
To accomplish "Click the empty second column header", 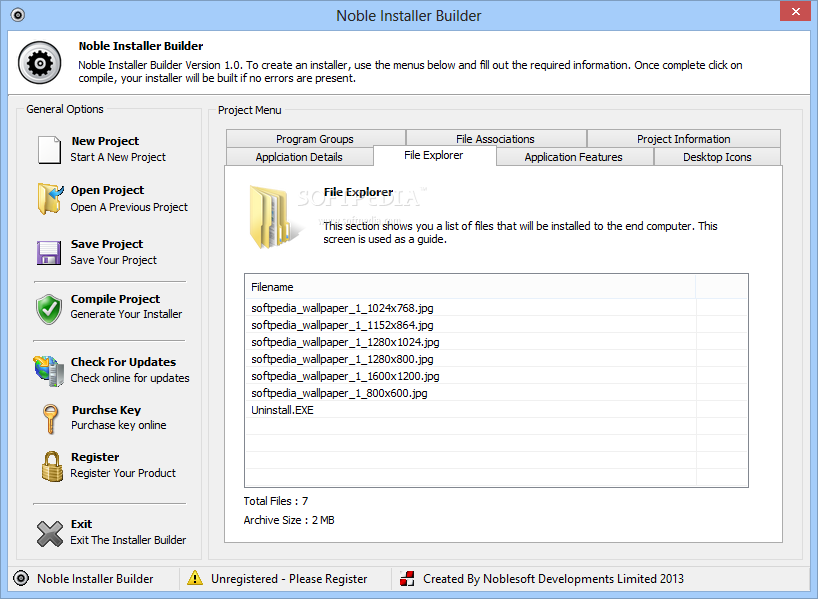I will click(721, 287).
